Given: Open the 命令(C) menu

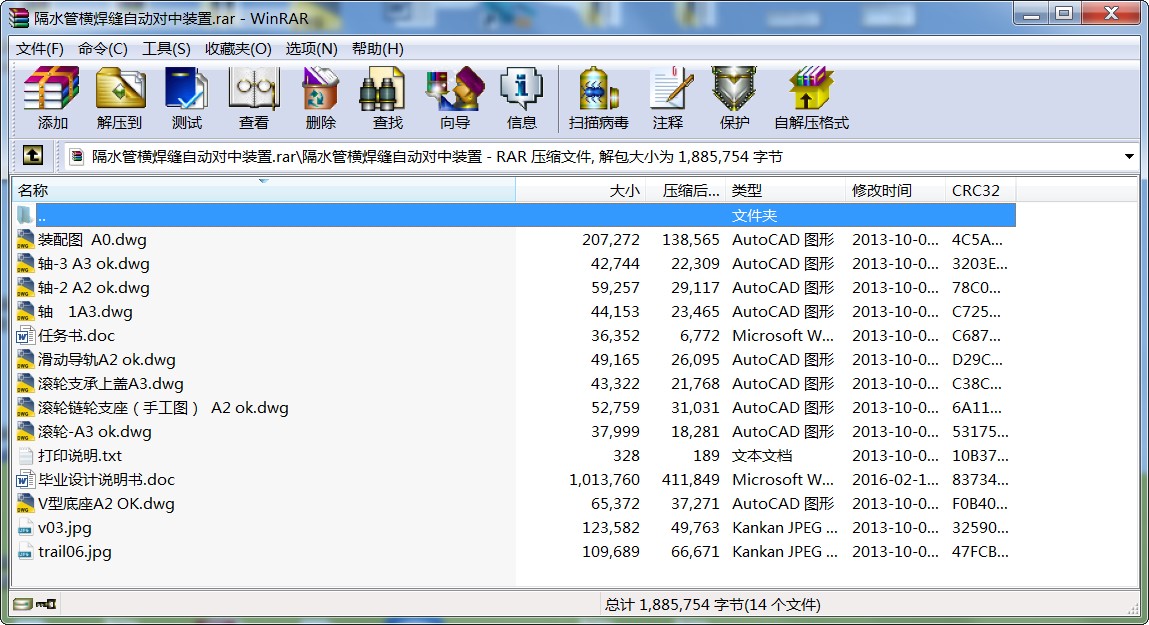Looking at the screenshot, I should [x=103, y=48].
